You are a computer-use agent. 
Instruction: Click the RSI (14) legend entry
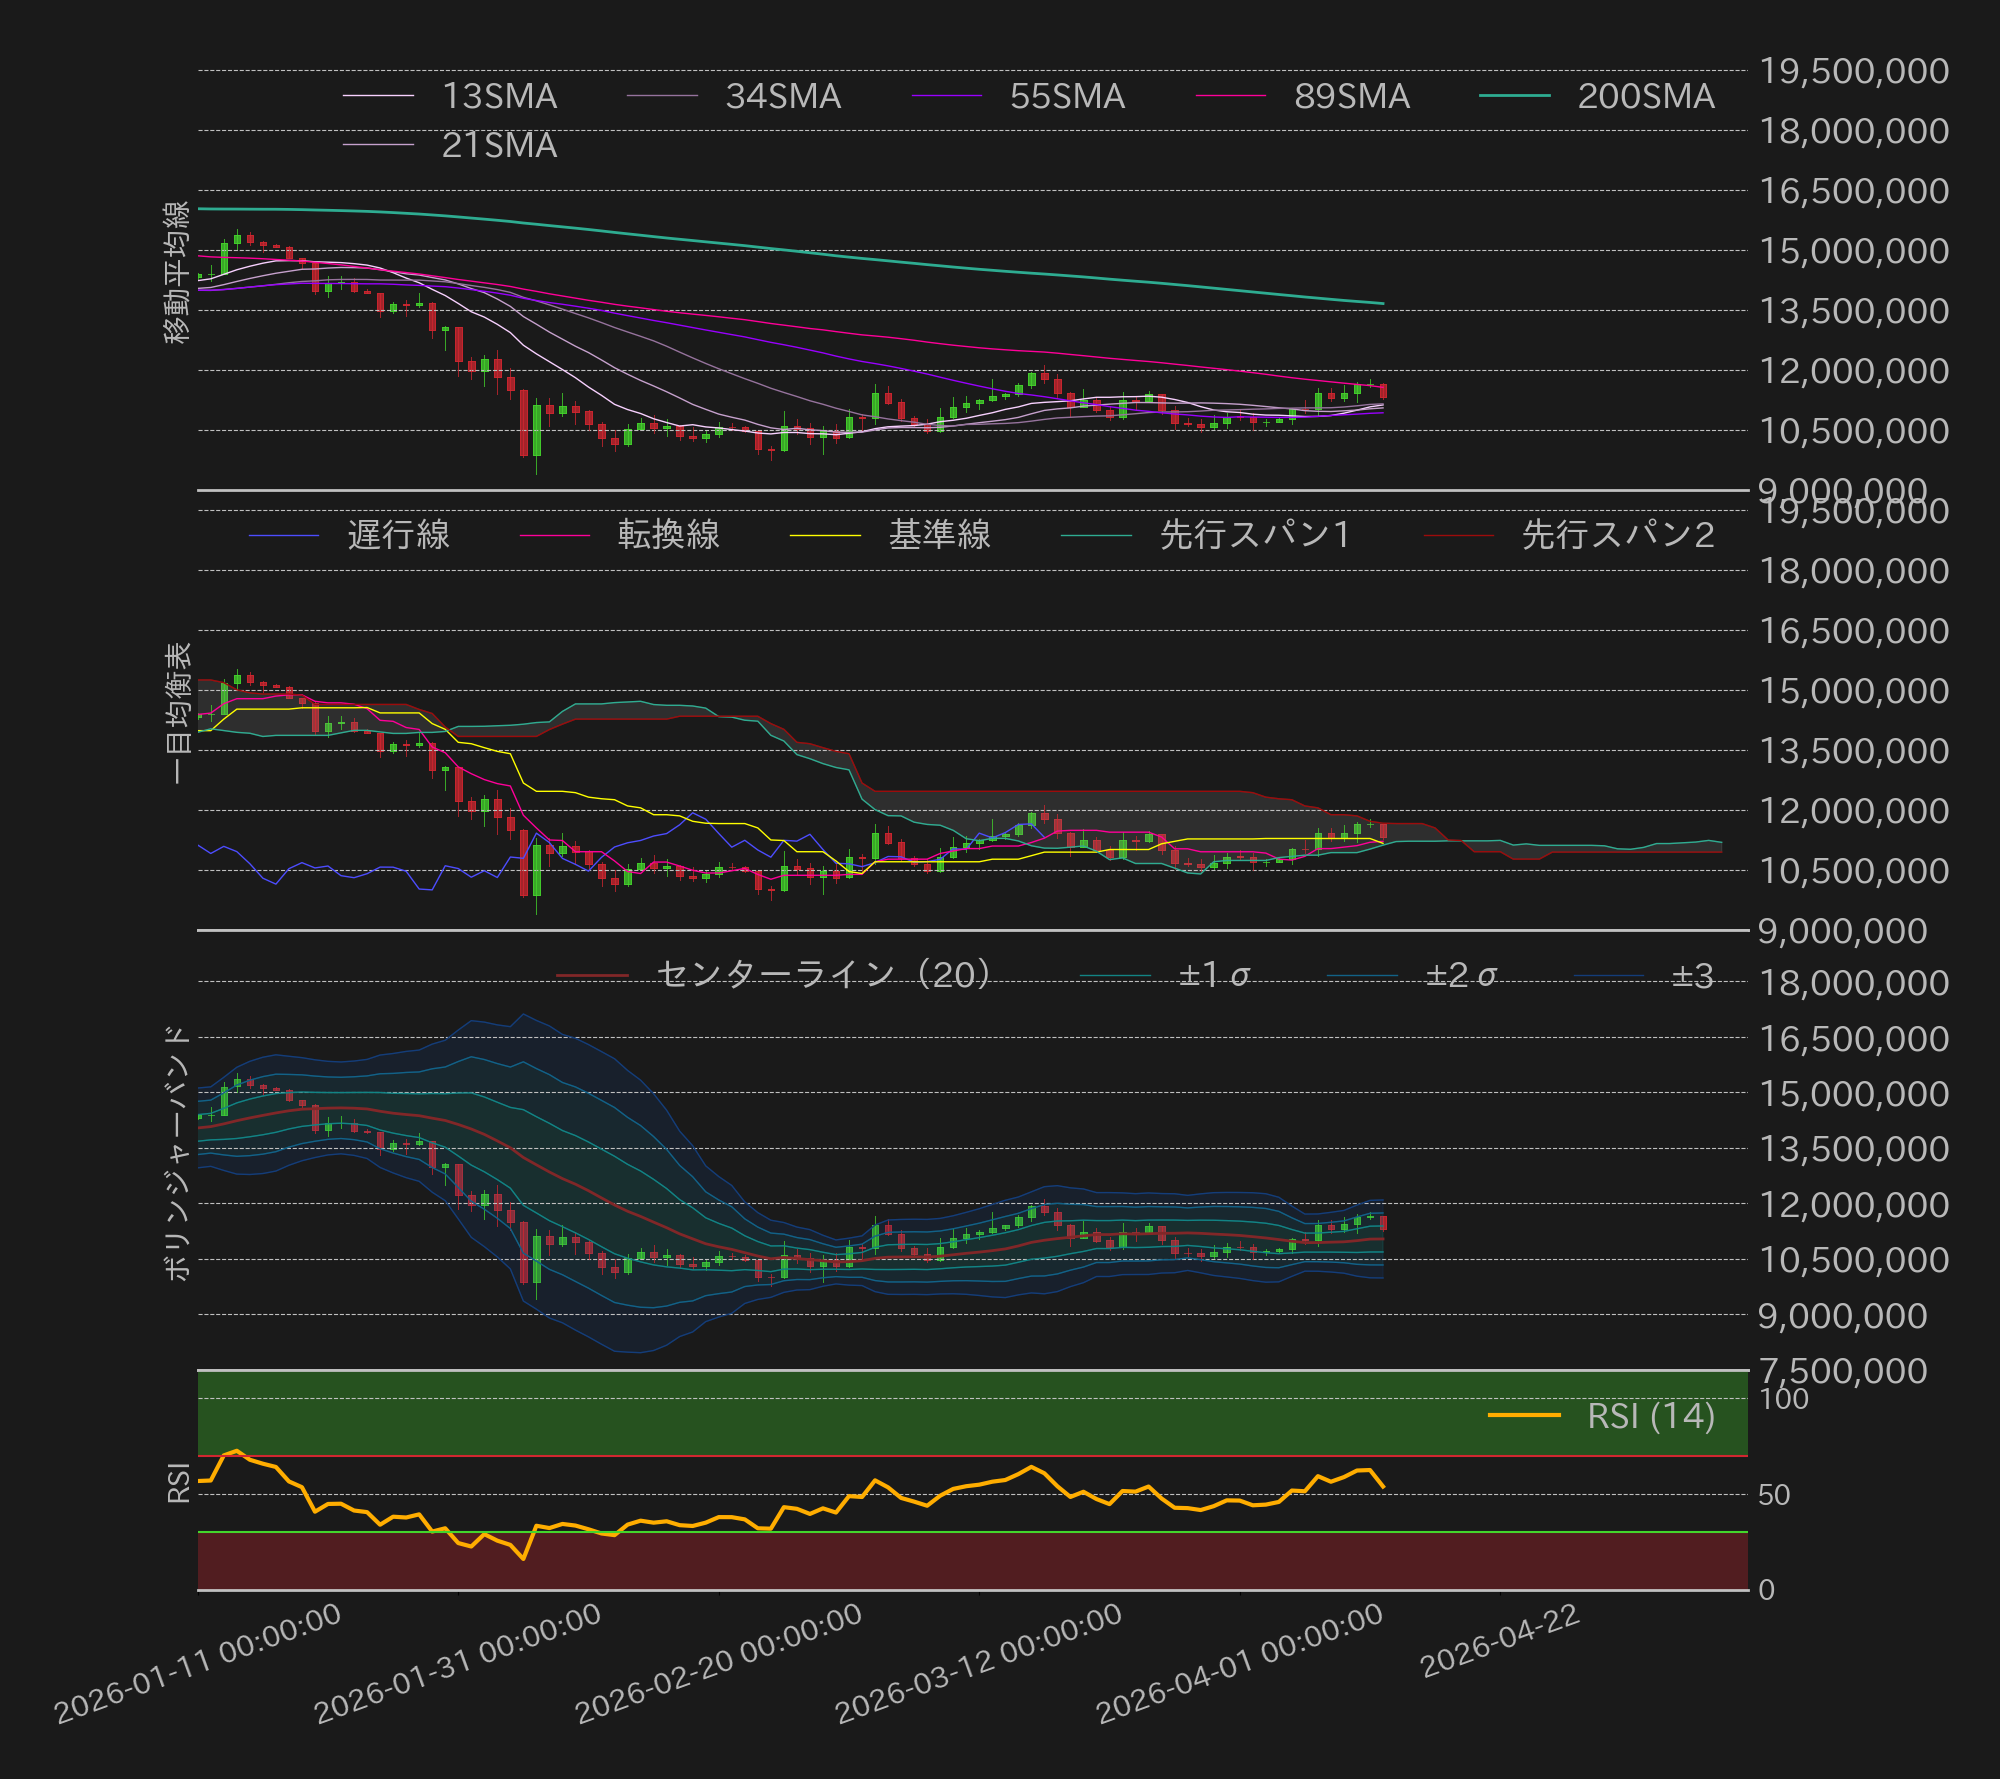[1650, 1416]
